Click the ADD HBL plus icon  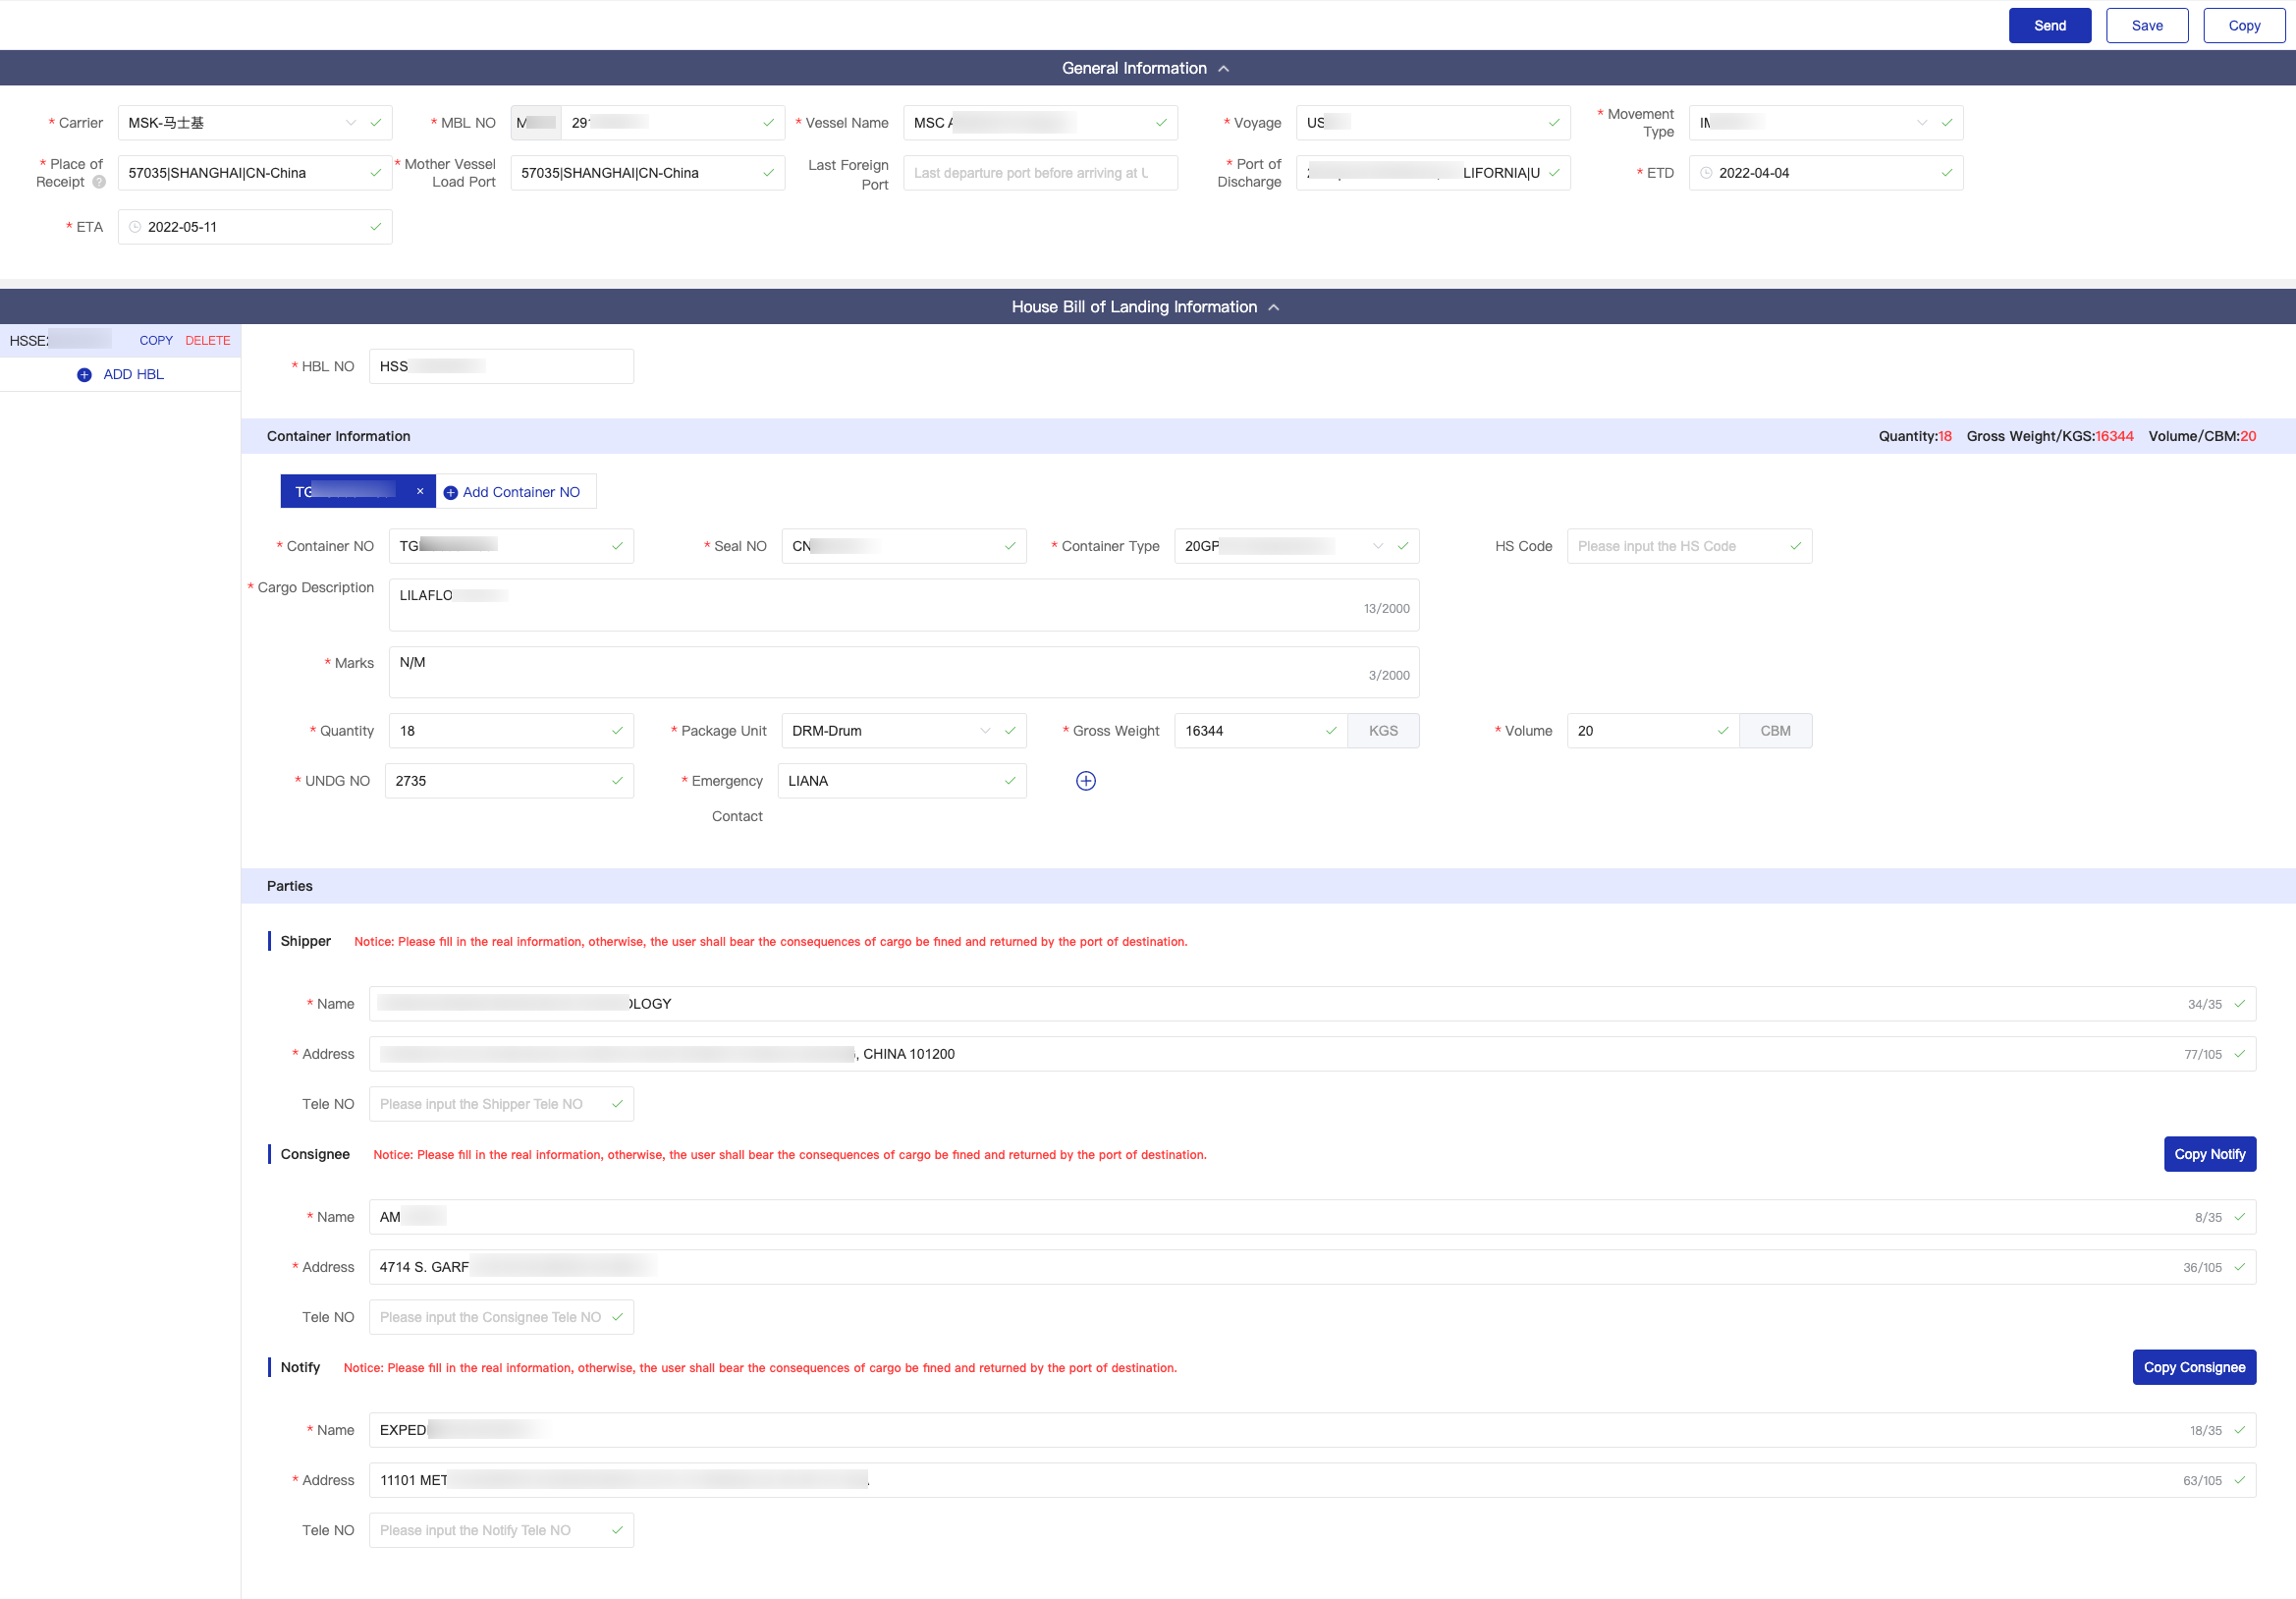[x=84, y=375]
